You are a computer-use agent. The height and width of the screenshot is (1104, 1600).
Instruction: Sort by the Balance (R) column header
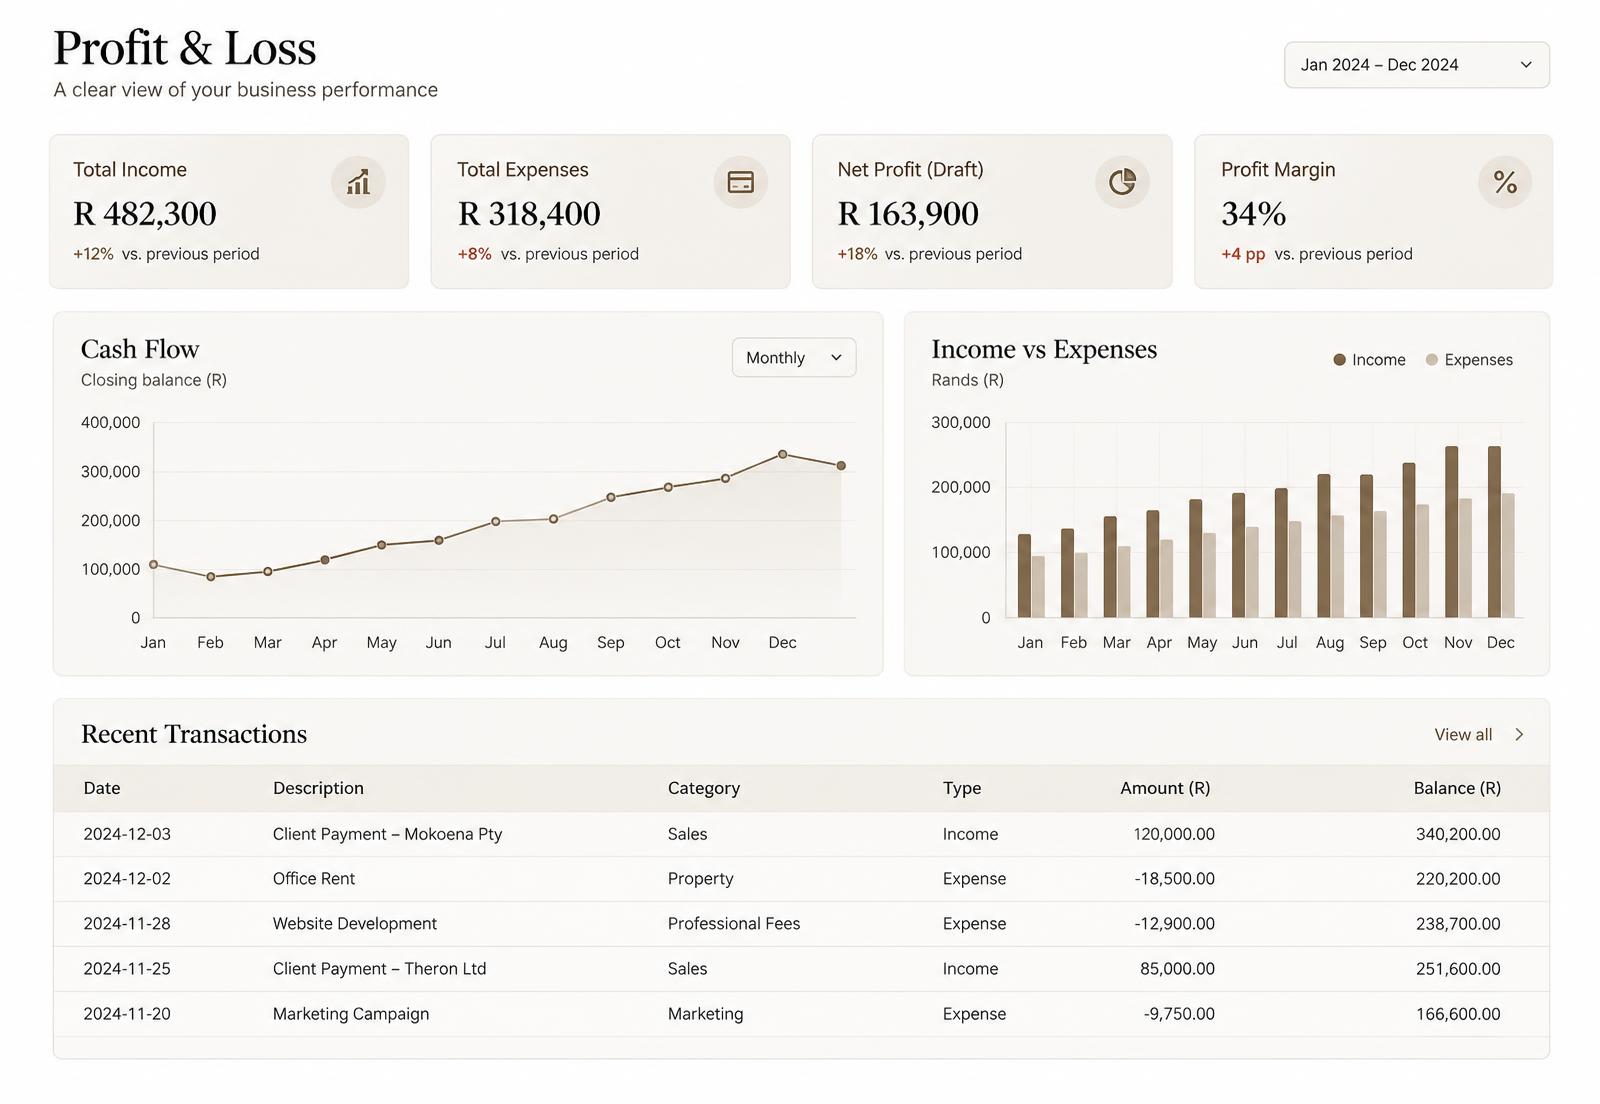tap(1457, 788)
